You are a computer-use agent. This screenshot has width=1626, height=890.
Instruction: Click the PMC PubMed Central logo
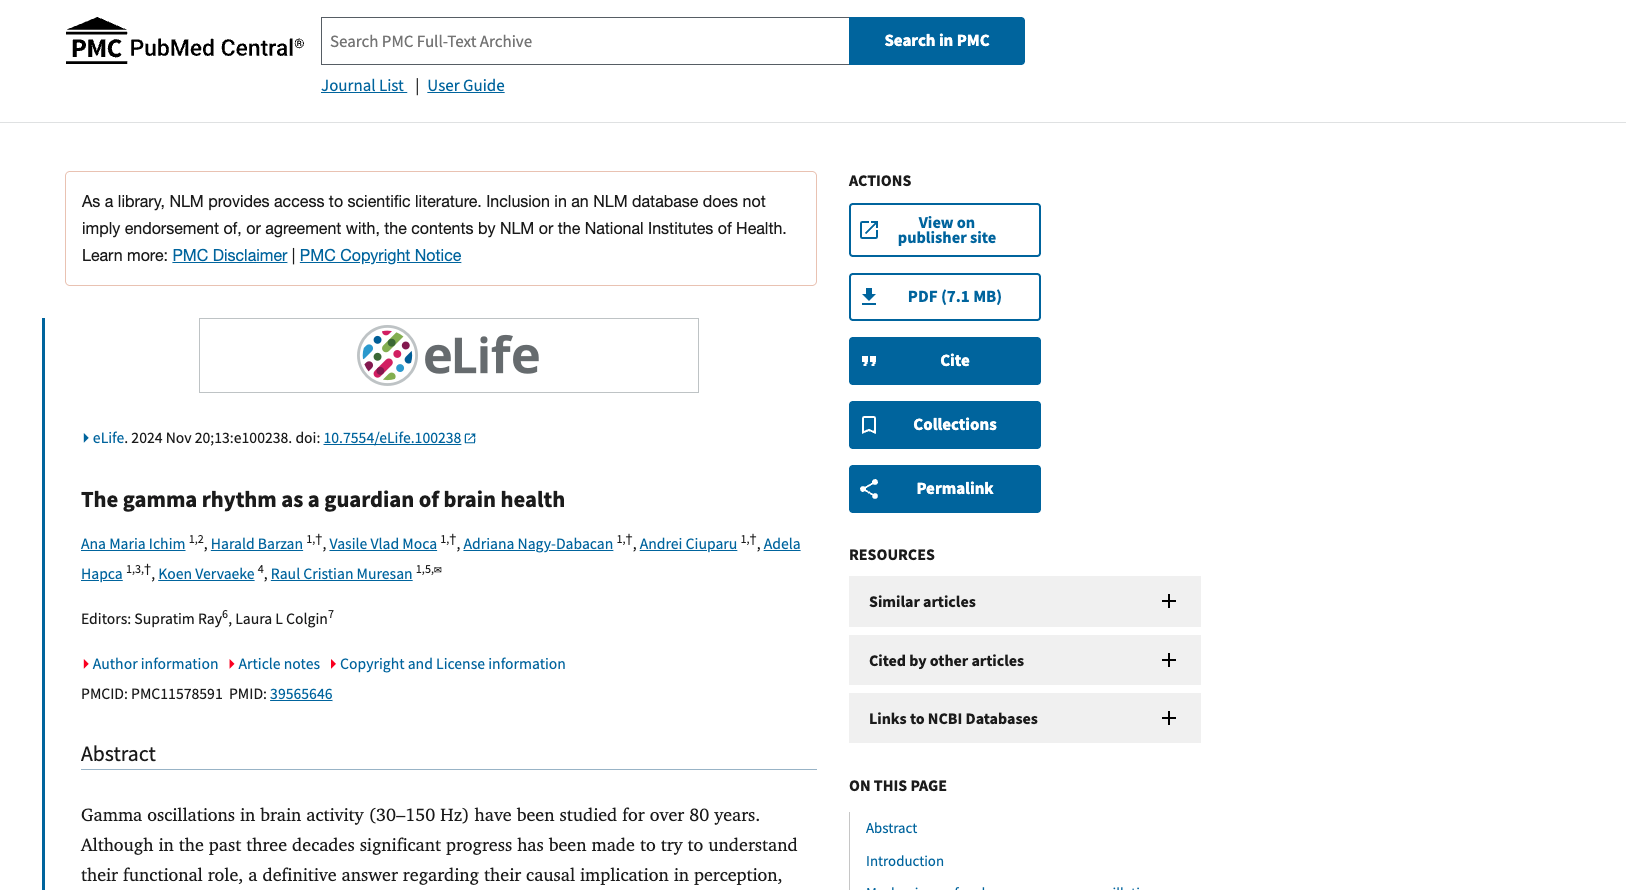(185, 42)
